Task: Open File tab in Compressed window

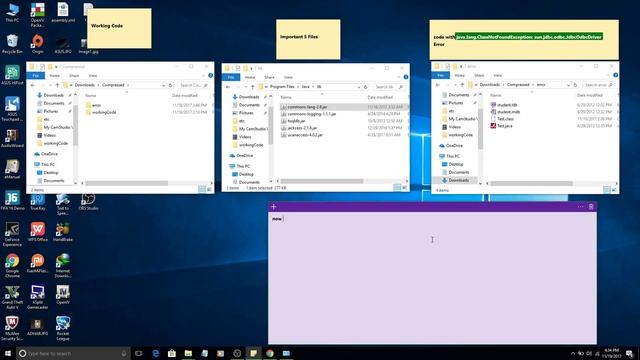Action: [36, 76]
